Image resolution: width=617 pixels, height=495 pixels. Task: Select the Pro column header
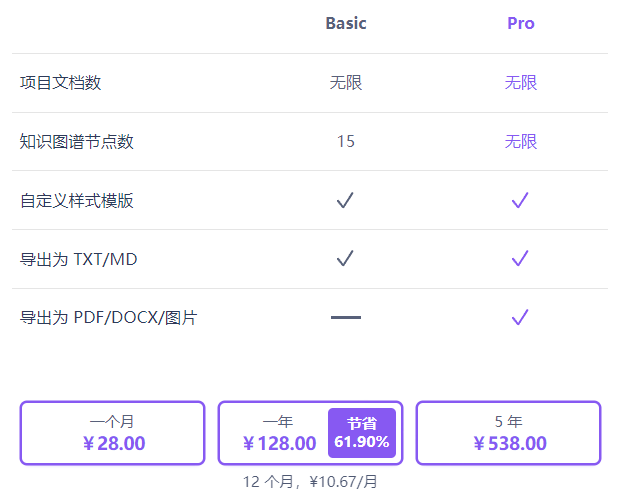(520, 23)
